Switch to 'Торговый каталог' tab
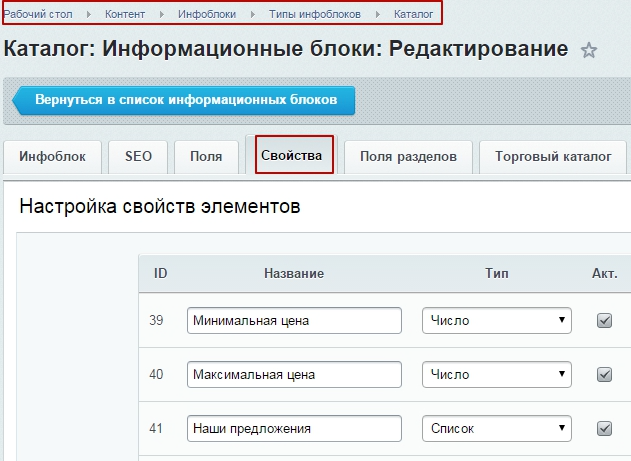The width and height of the screenshot is (631, 461). [x=553, y=157]
